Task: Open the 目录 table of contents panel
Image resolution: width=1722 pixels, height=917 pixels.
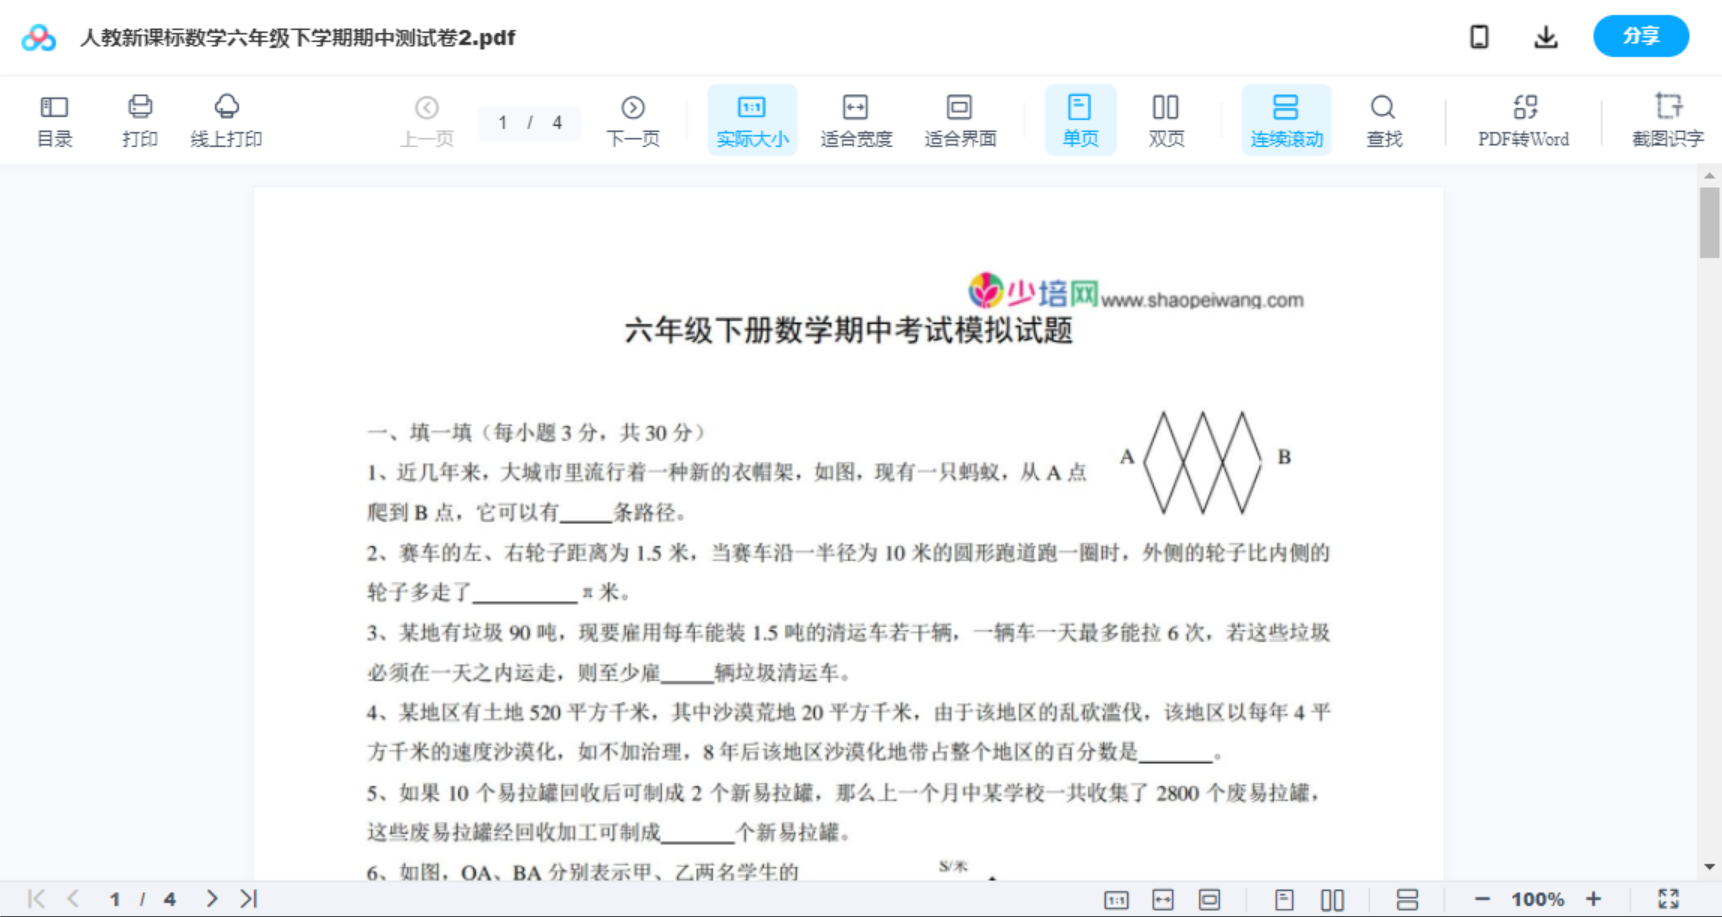Action: coord(54,118)
